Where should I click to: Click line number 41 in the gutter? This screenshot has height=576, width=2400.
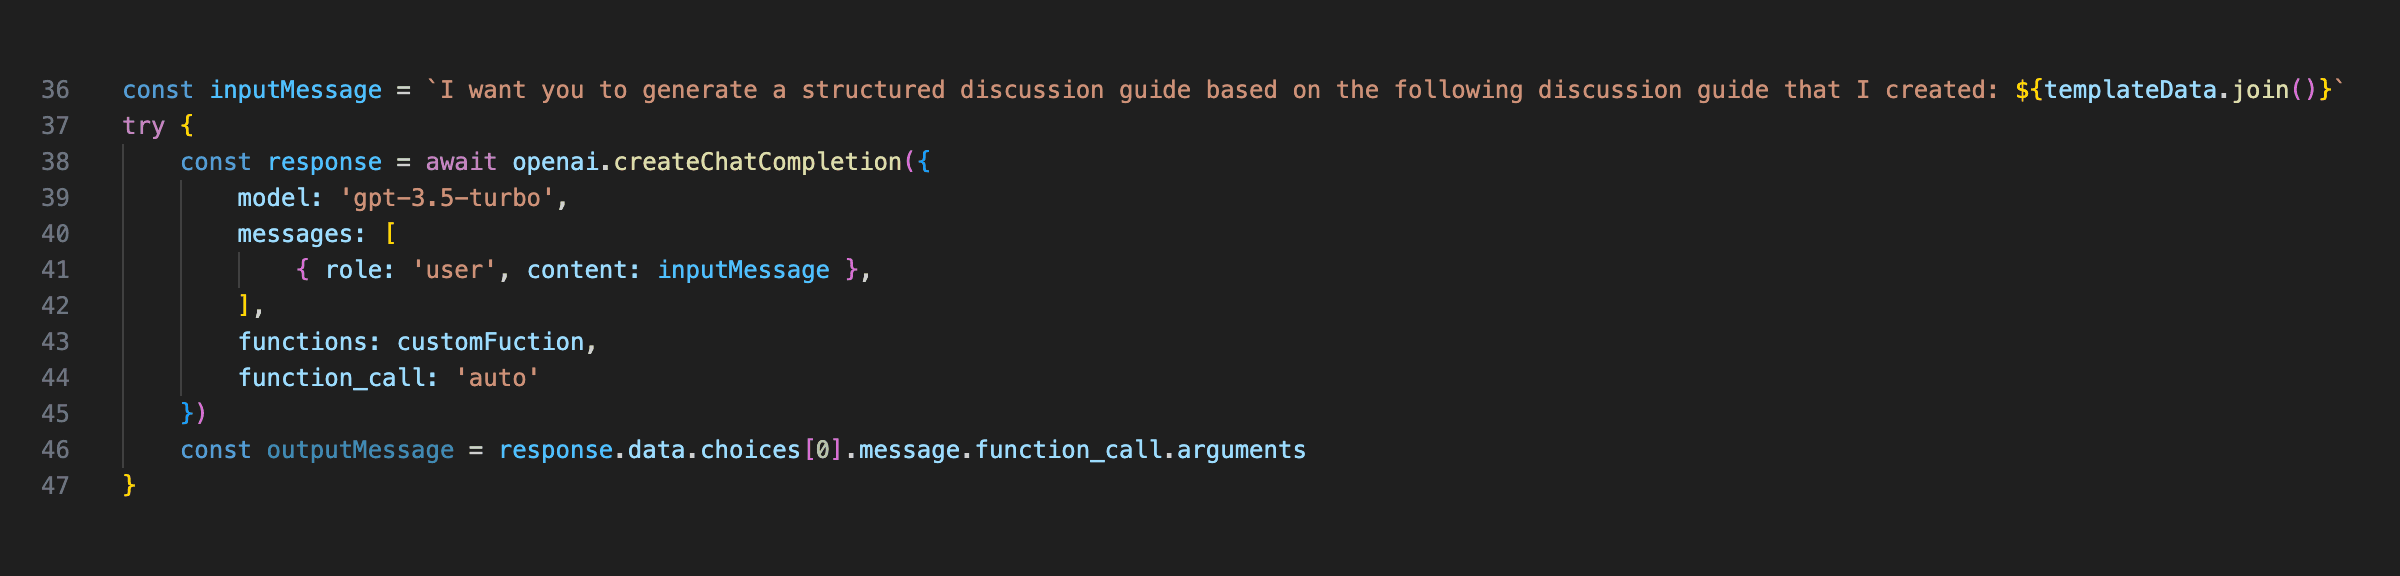pos(55,270)
